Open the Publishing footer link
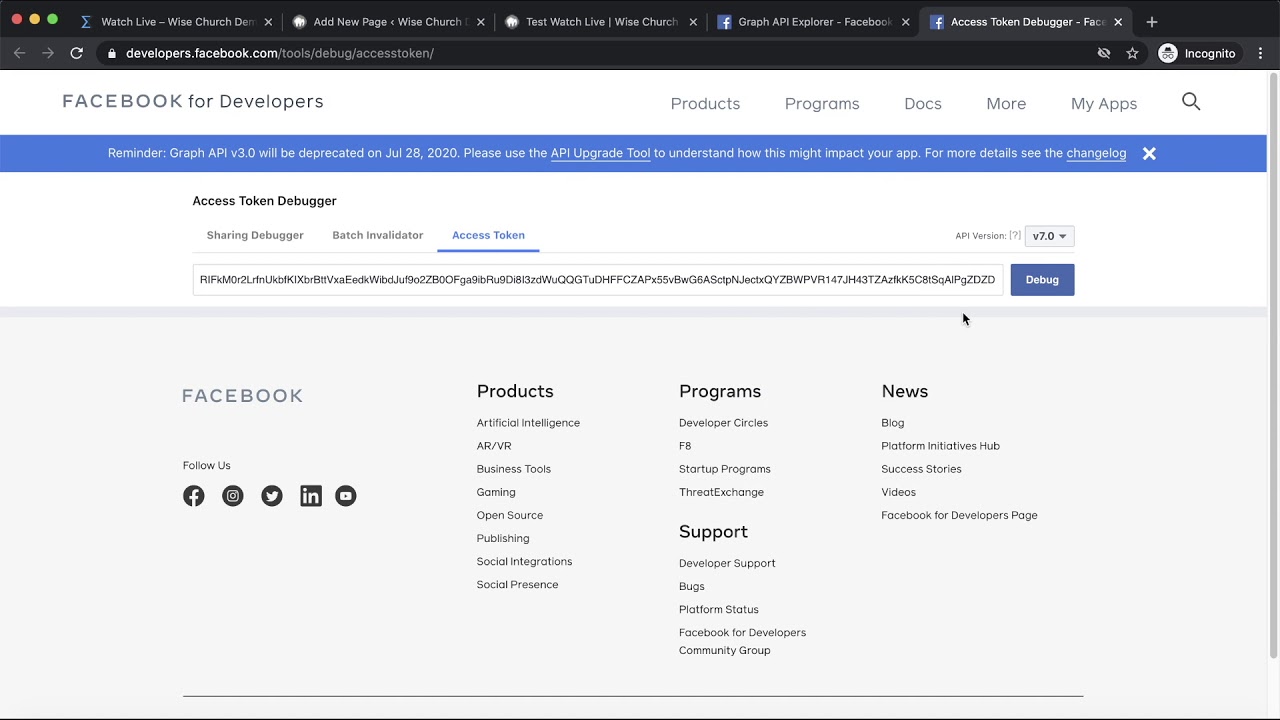The width and height of the screenshot is (1280, 720). tap(503, 538)
